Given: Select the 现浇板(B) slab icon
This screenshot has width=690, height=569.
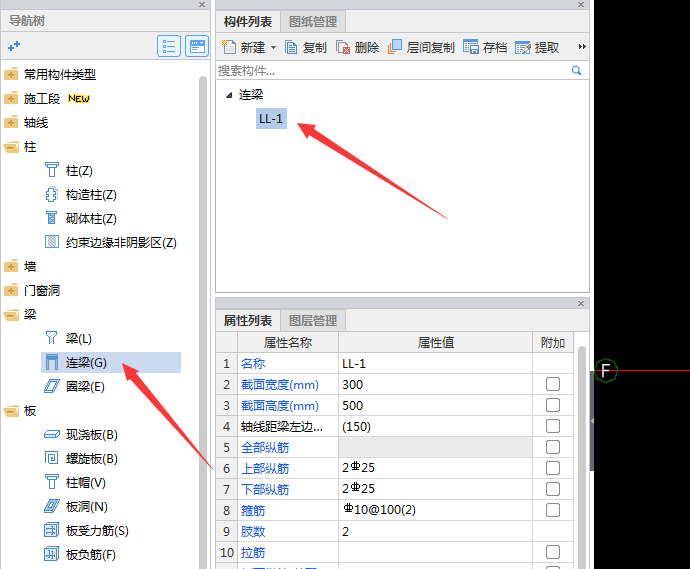Looking at the screenshot, I should (51, 434).
